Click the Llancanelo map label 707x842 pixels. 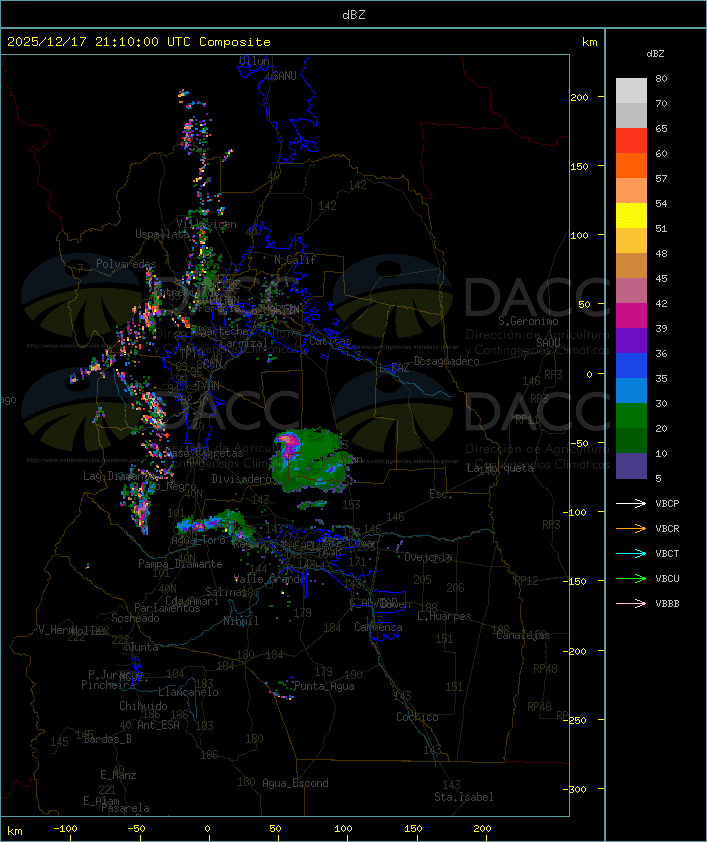pos(188,692)
